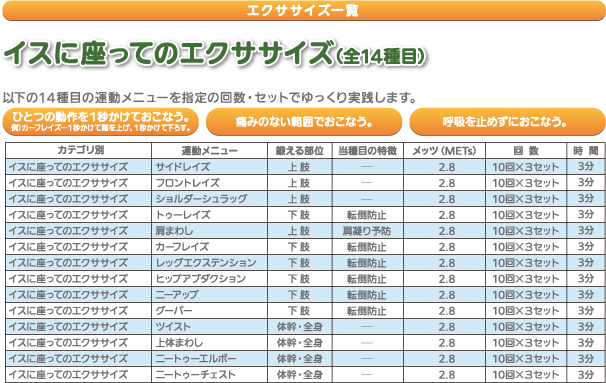Select the 上体まわし menu cell
The height and width of the screenshot is (383, 606).
pyautogui.click(x=209, y=343)
